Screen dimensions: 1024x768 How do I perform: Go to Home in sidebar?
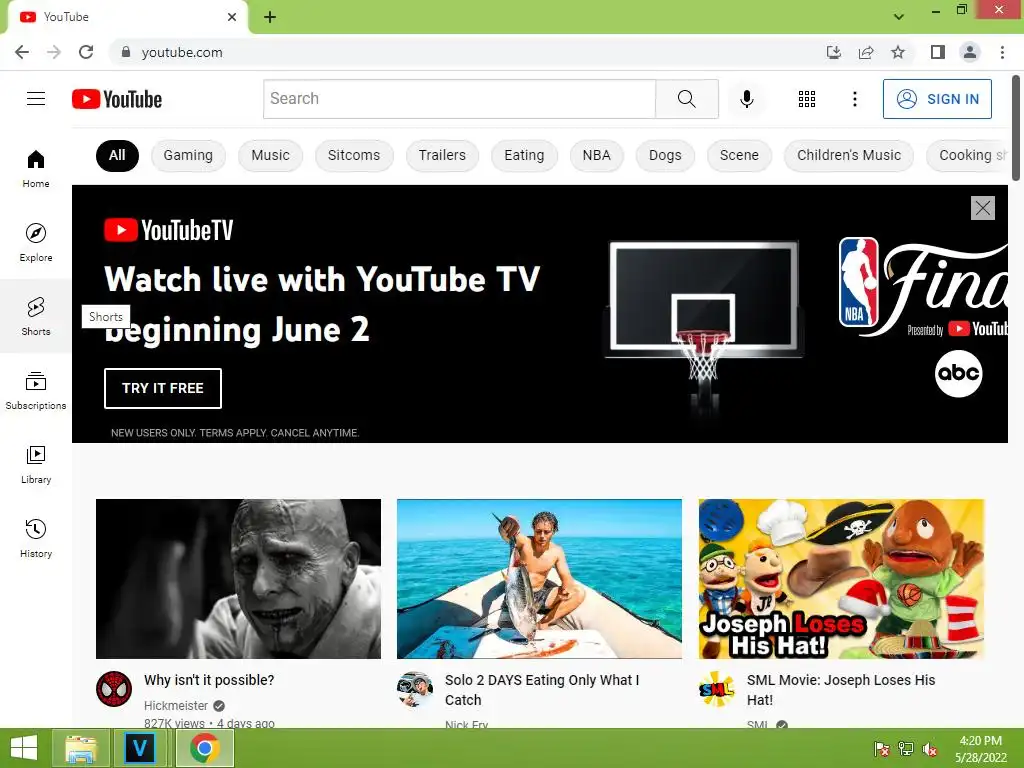click(36, 168)
